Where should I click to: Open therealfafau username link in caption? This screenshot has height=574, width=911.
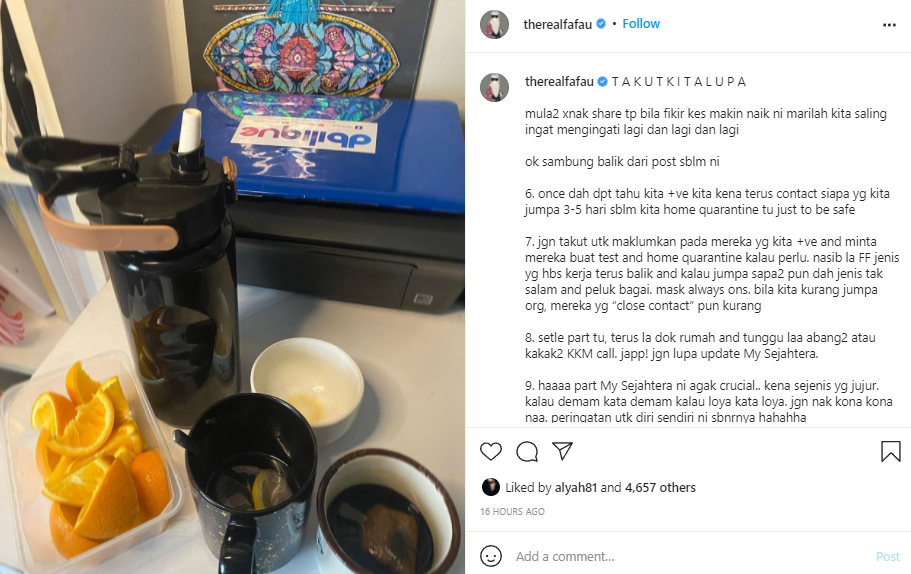coord(559,81)
